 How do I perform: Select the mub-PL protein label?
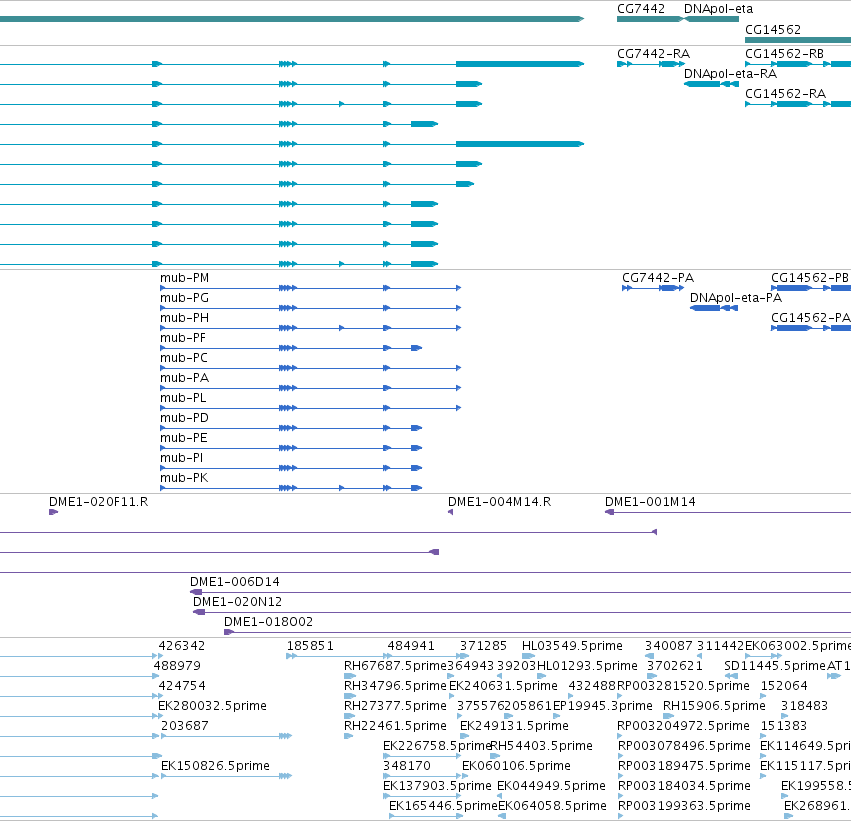coord(183,398)
